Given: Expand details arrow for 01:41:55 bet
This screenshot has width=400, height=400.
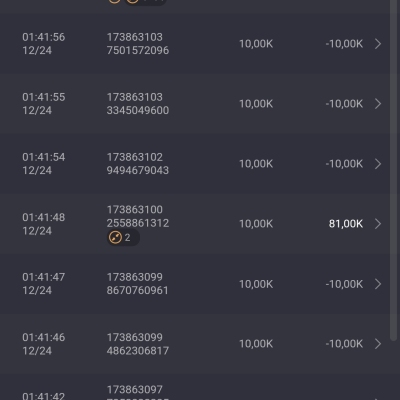Looking at the screenshot, I should (378, 104).
